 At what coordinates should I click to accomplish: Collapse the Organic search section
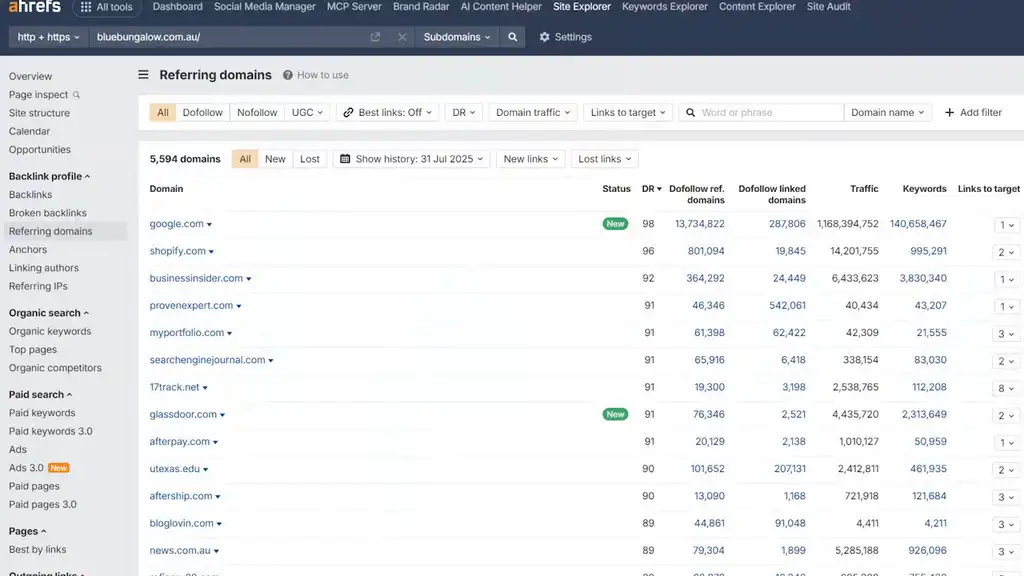(x=48, y=313)
